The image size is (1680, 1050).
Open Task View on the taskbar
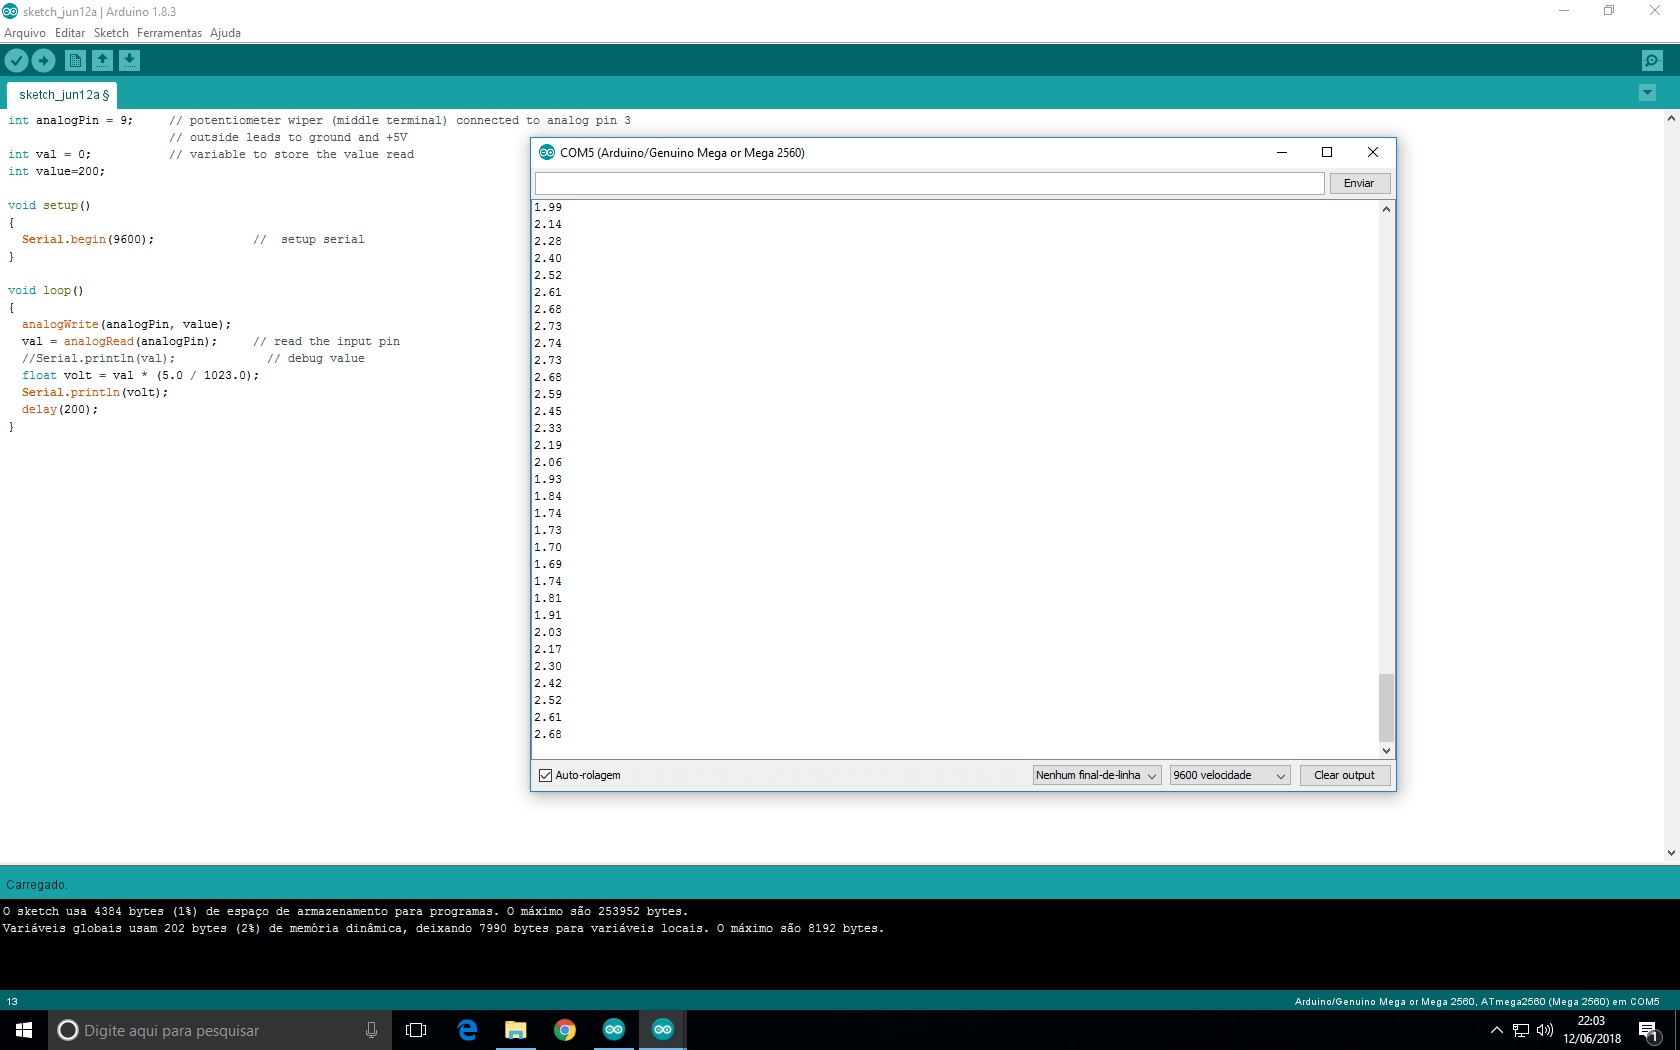[x=416, y=1030]
